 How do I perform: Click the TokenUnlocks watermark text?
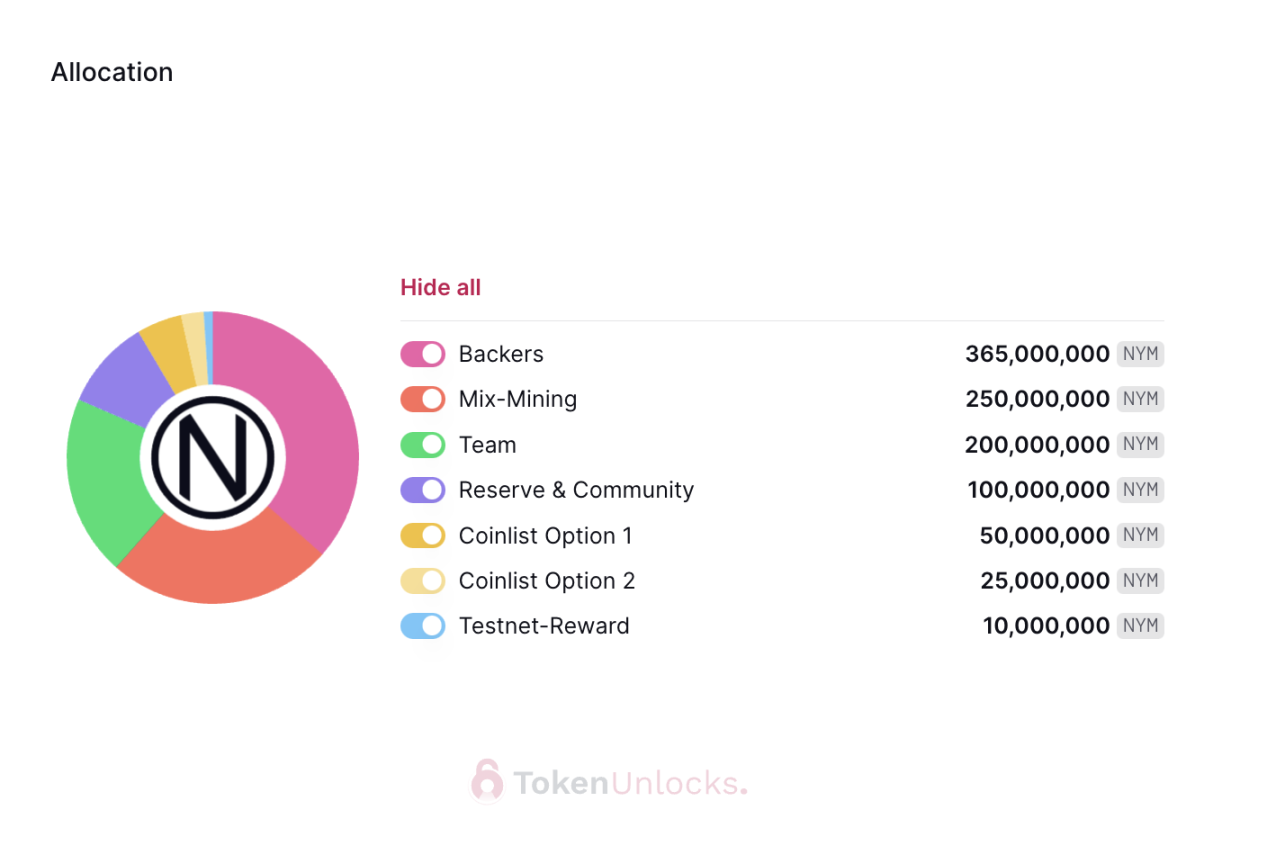coord(630,783)
